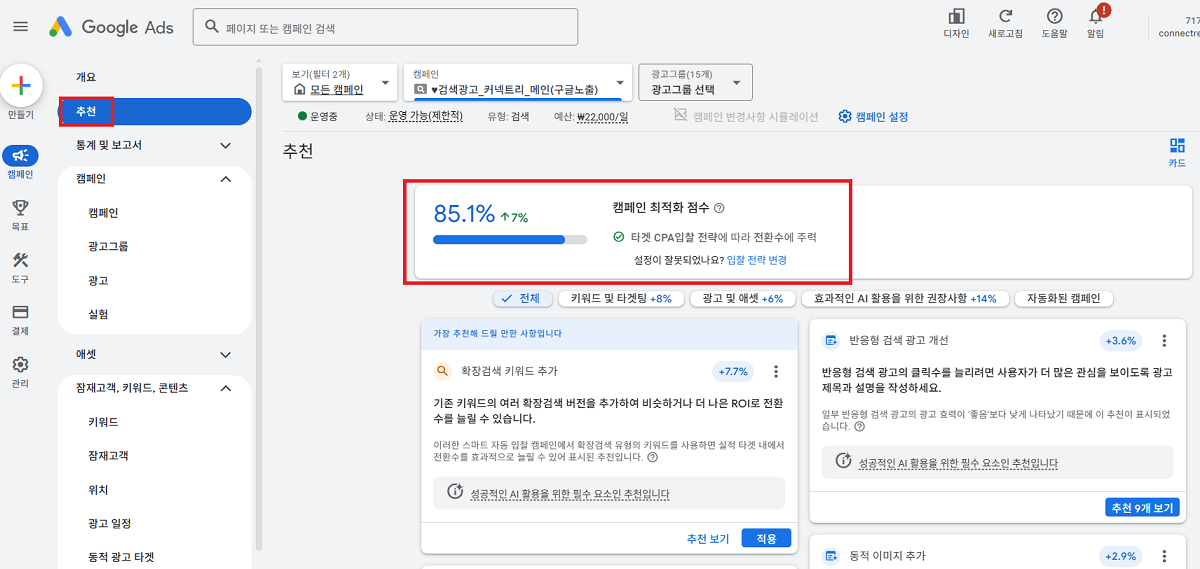Screen dimensions: 1200x569
Task: Expand the 통계 및 보고서 section
Action: coord(225,145)
